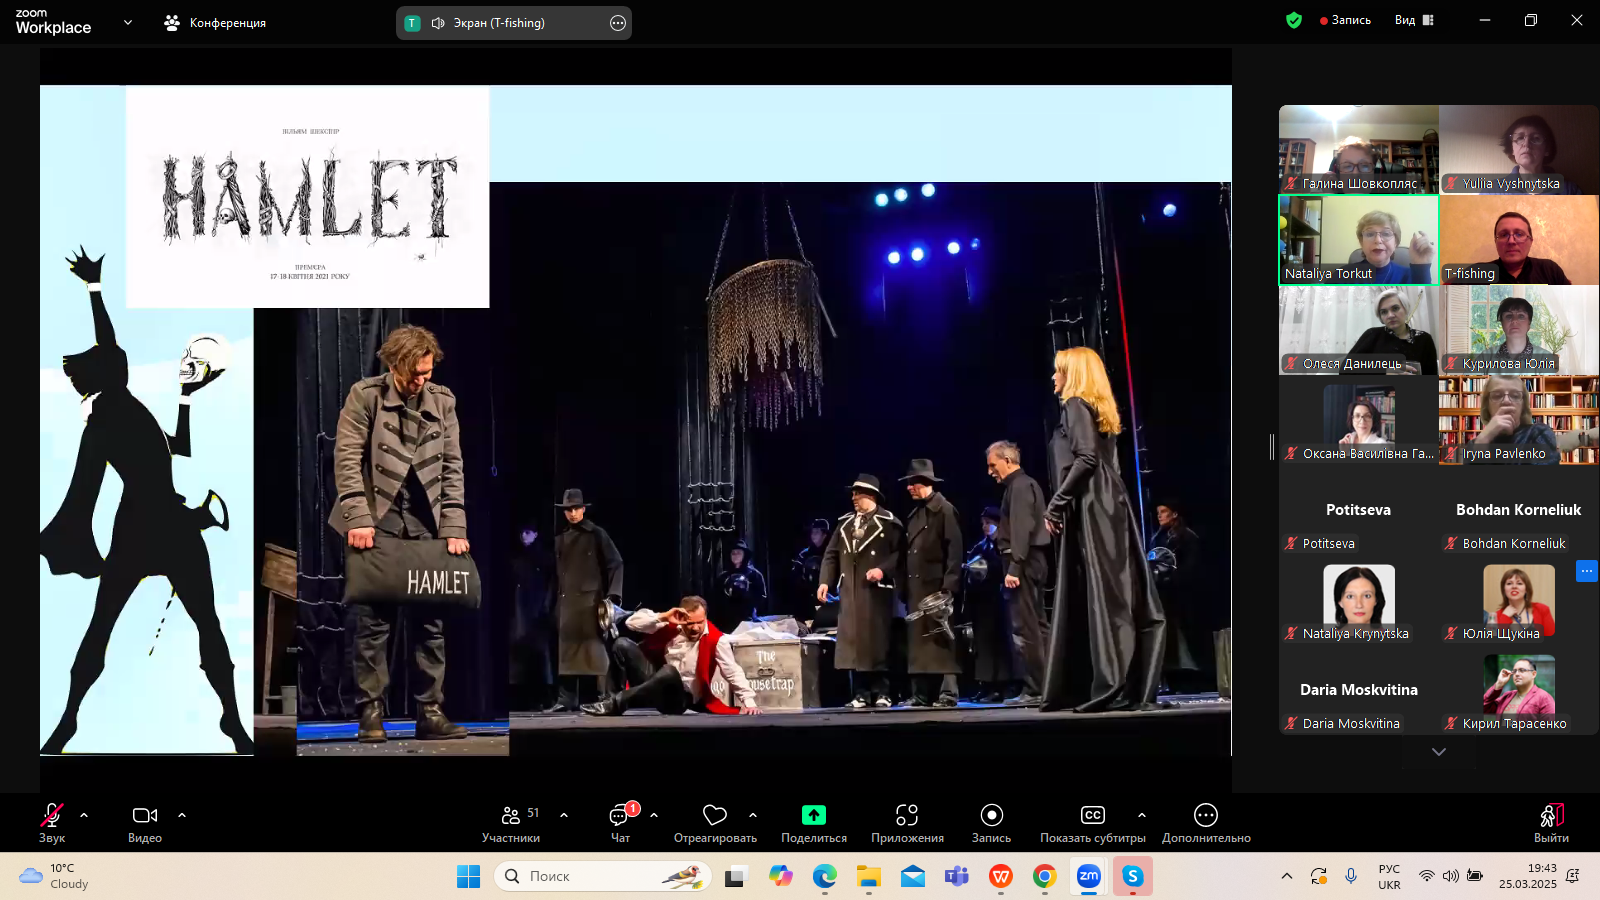Expand audio options arrow next to microphone
Image resolution: width=1600 pixels, height=900 pixels.
point(84,815)
